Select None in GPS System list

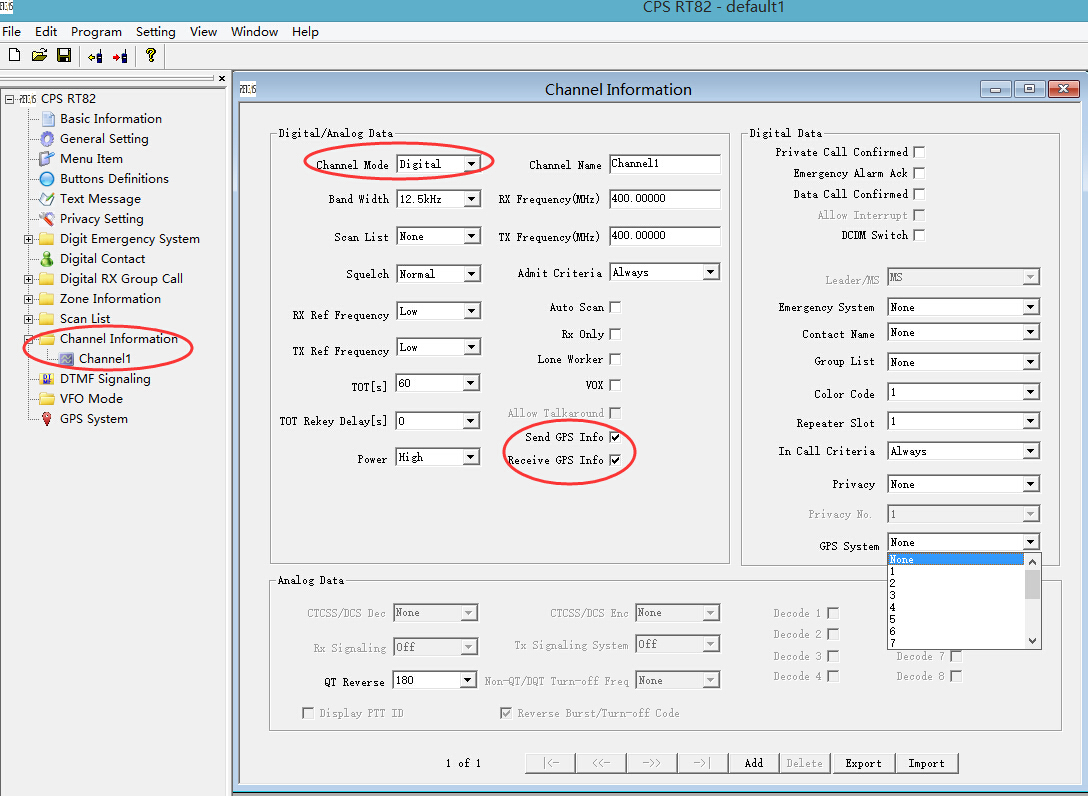pyautogui.click(x=955, y=559)
